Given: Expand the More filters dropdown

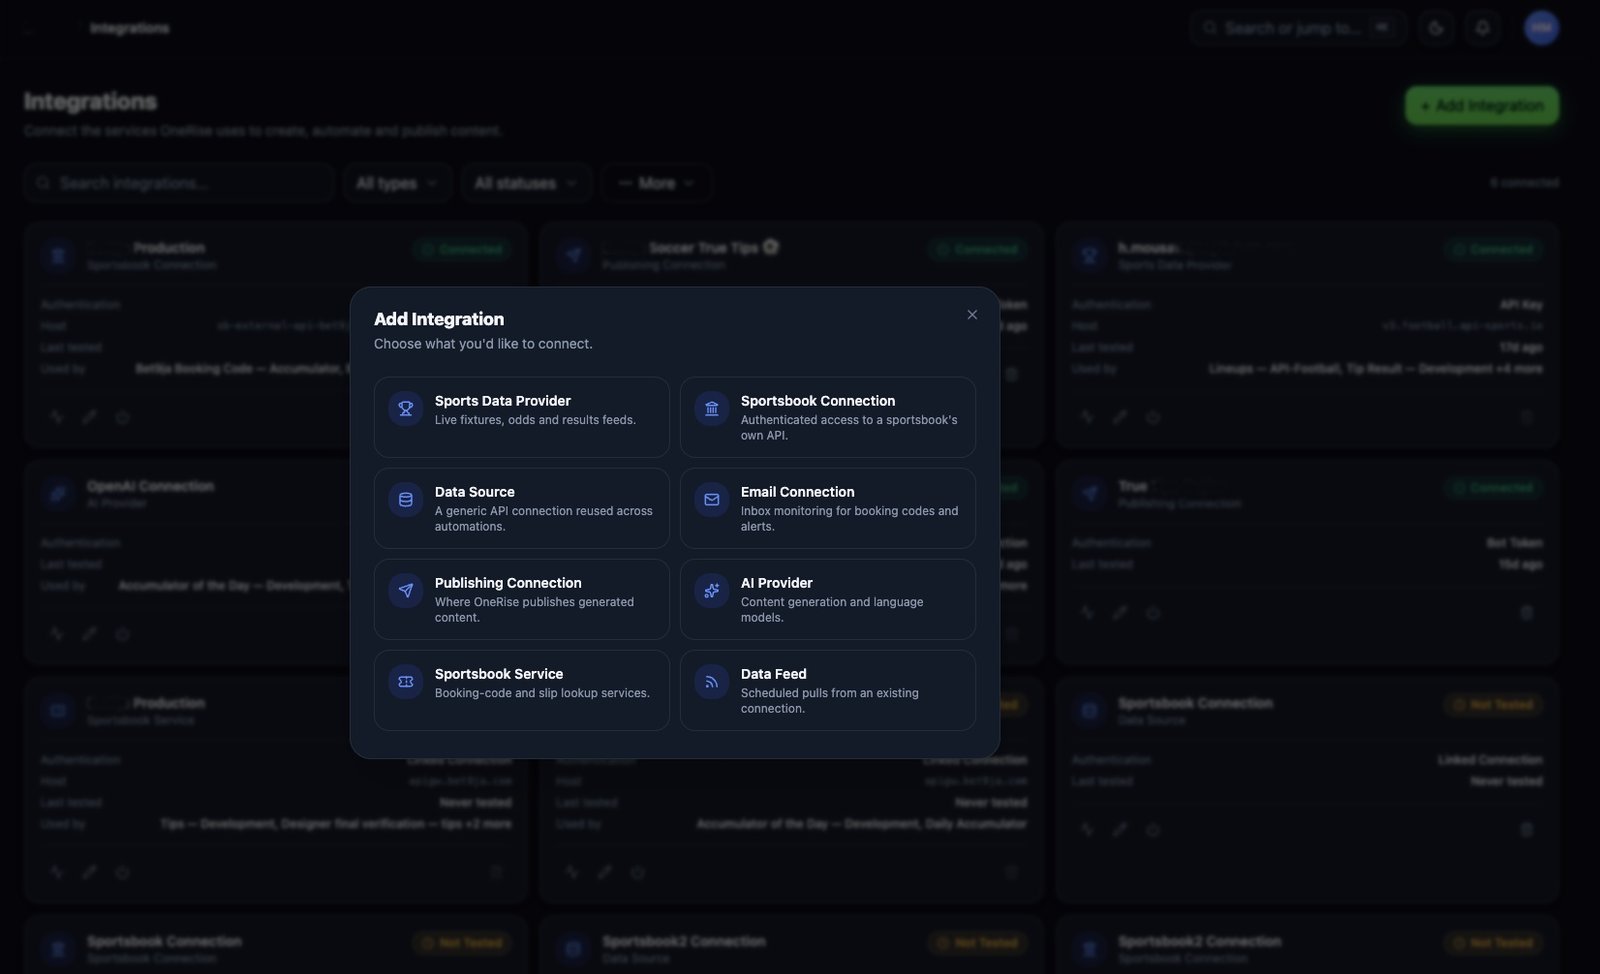Looking at the screenshot, I should click(656, 183).
